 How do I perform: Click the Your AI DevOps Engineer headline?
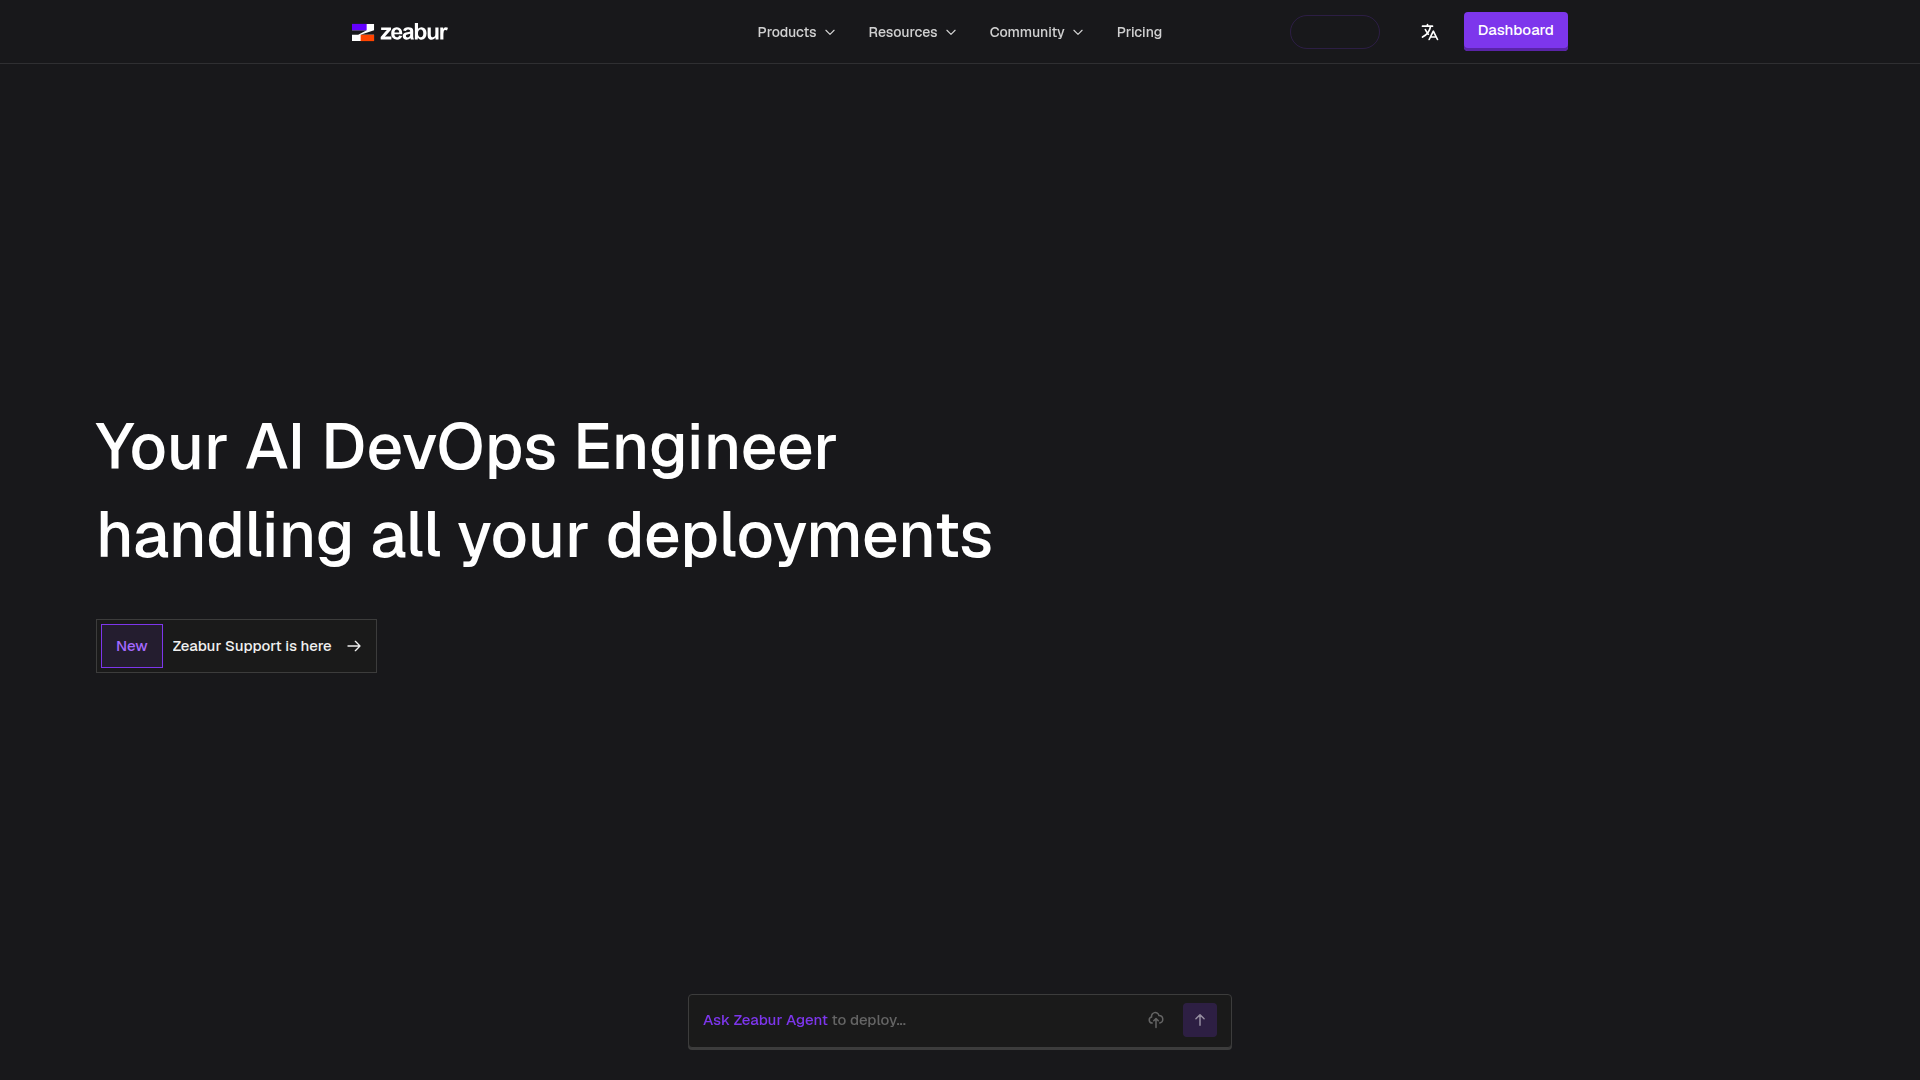point(466,447)
